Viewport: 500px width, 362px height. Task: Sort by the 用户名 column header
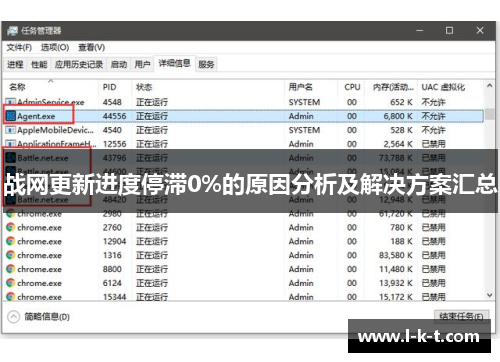[x=312, y=87]
